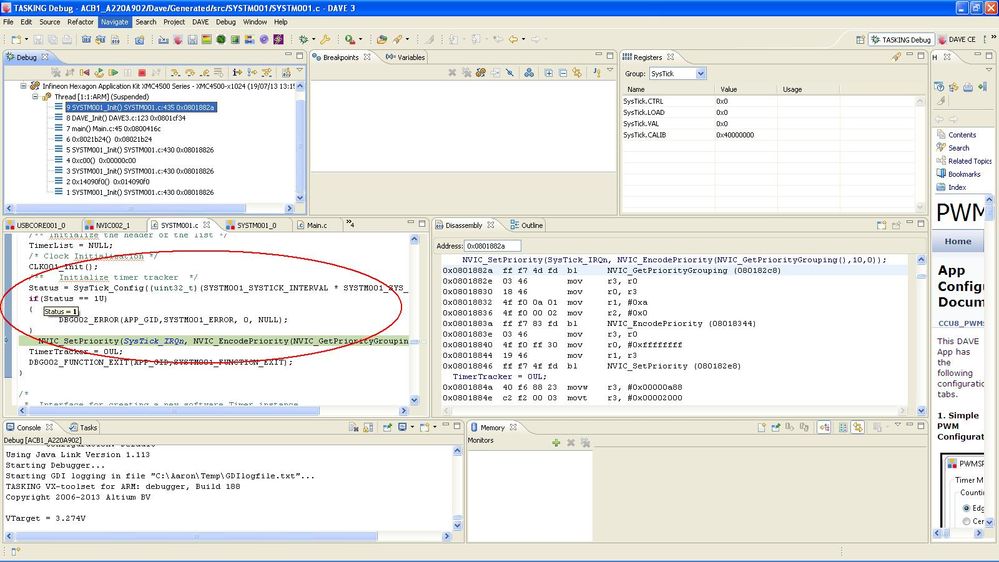
Task: Click the Clear Console icon in Console toolbar
Action: (354, 428)
